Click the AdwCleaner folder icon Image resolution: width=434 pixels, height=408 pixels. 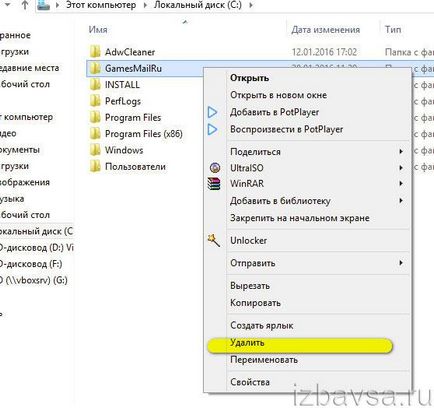95,52
